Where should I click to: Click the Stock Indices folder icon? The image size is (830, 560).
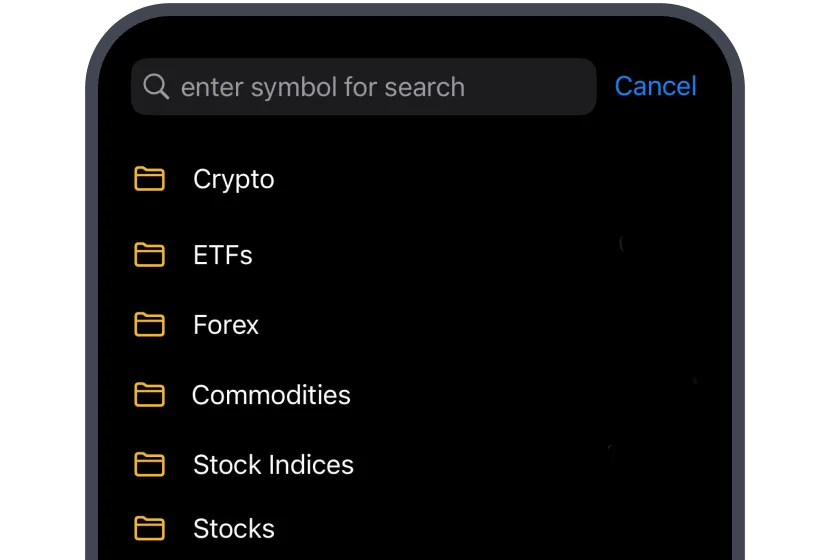[x=149, y=465]
